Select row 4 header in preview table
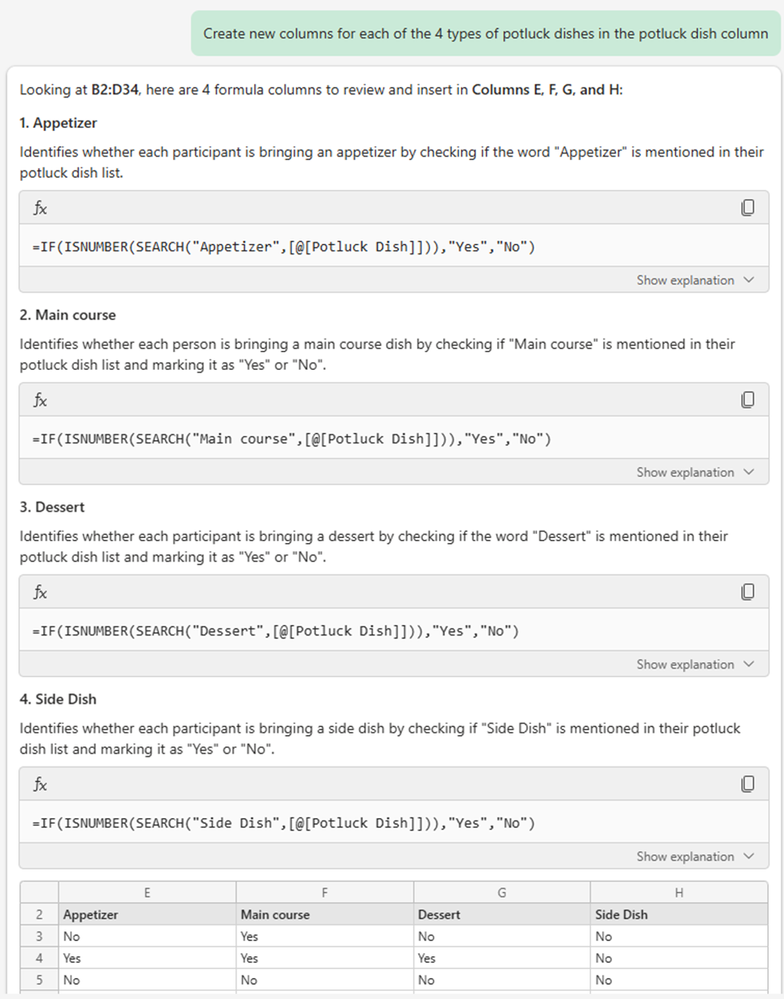This screenshot has height=999, width=784. (39, 958)
